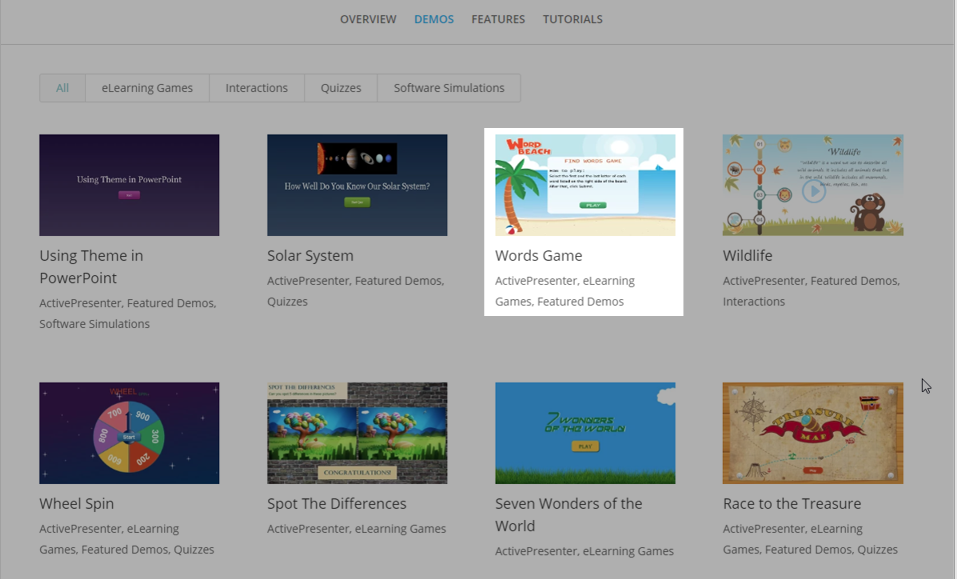Viewport: 957px width, 579px height.
Task: Filter demos by eLearning Games
Action: coord(147,88)
